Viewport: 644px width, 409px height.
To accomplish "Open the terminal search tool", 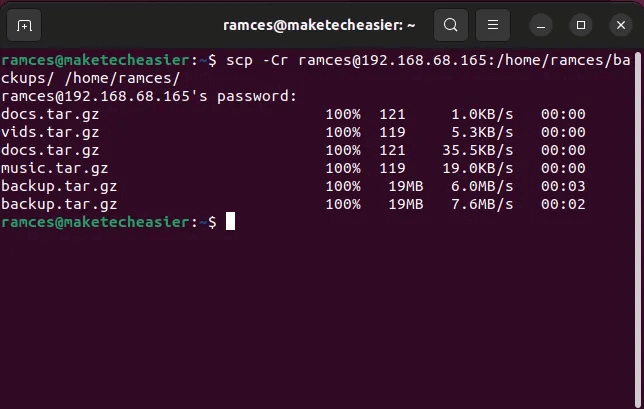I will pos(451,25).
